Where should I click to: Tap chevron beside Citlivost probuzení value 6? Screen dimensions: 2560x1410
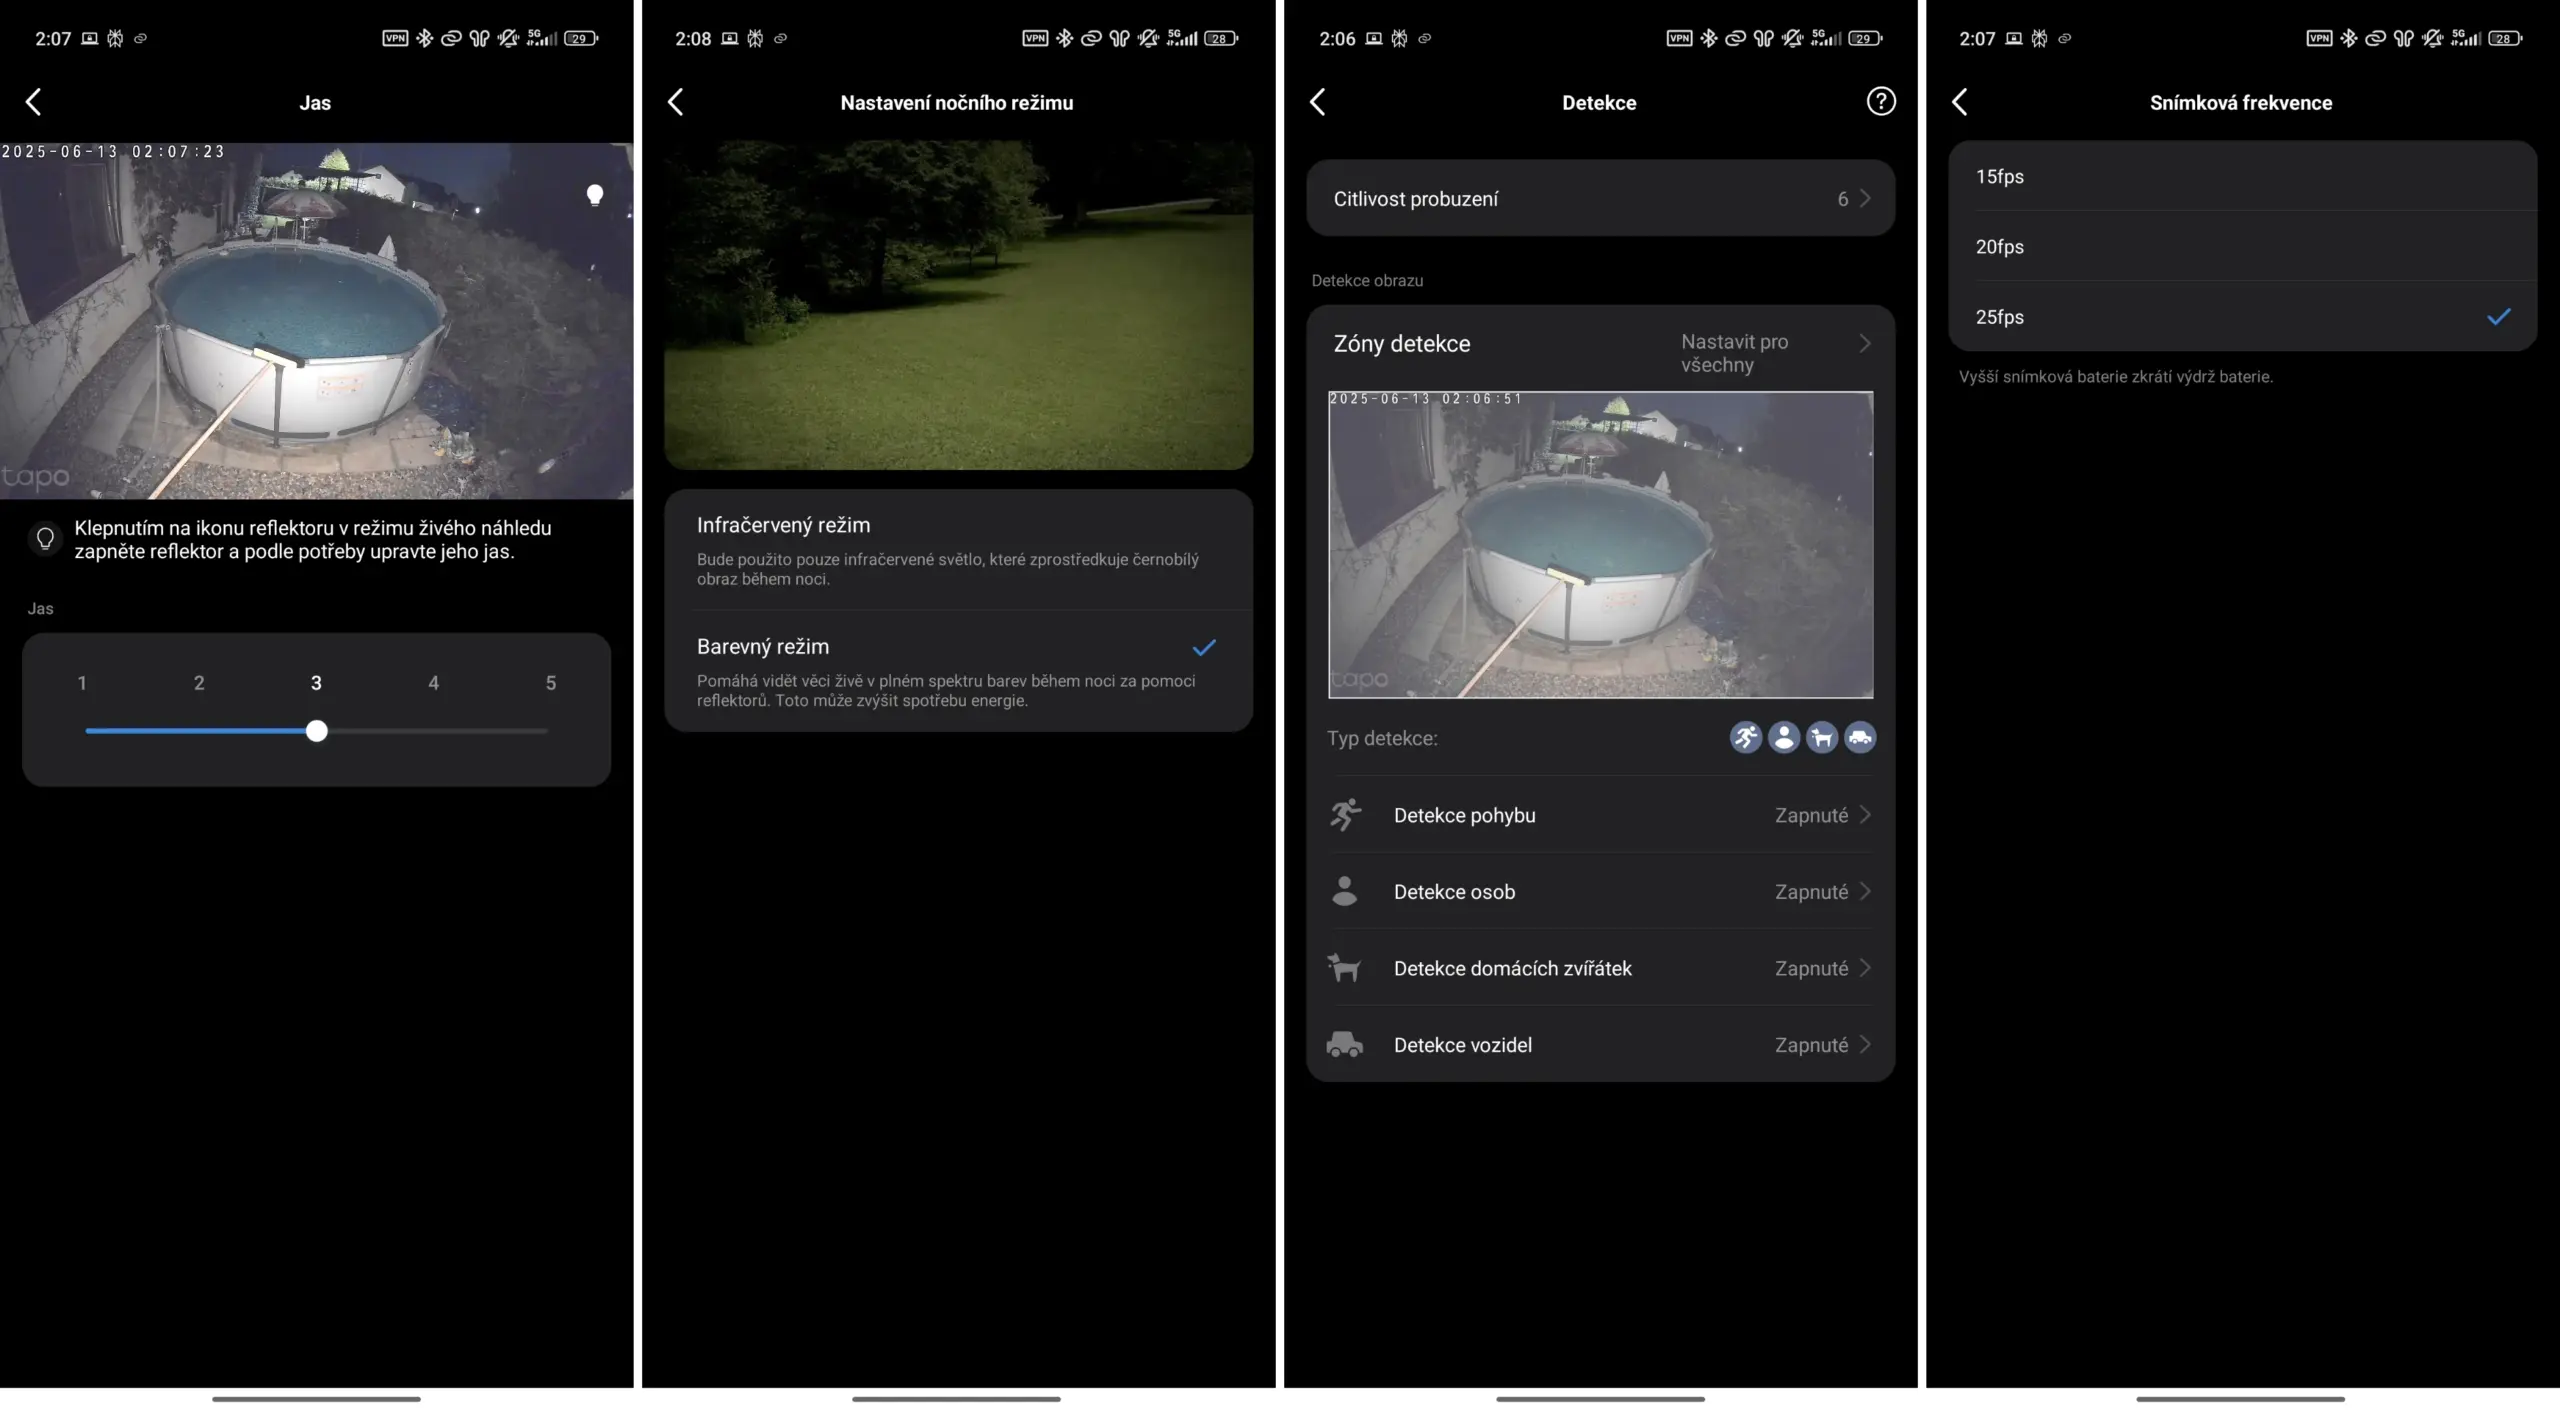point(1865,198)
